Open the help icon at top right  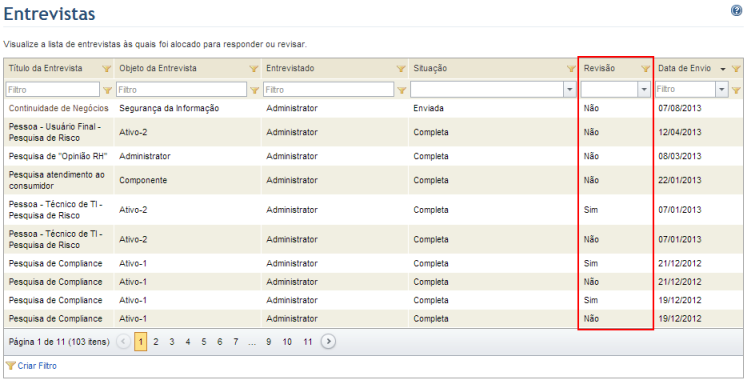click(x=737, y=11)
